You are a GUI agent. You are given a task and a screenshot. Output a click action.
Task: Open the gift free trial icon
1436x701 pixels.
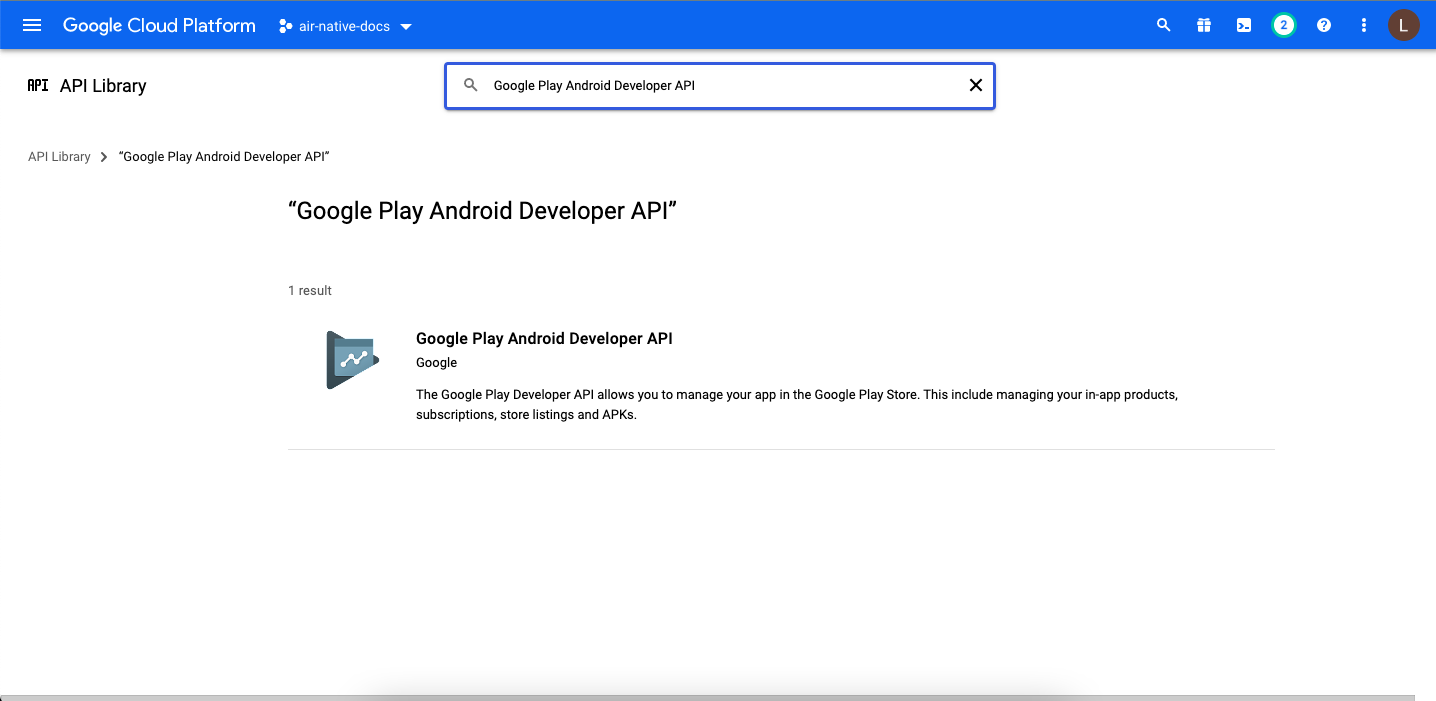click(1204, 25)
